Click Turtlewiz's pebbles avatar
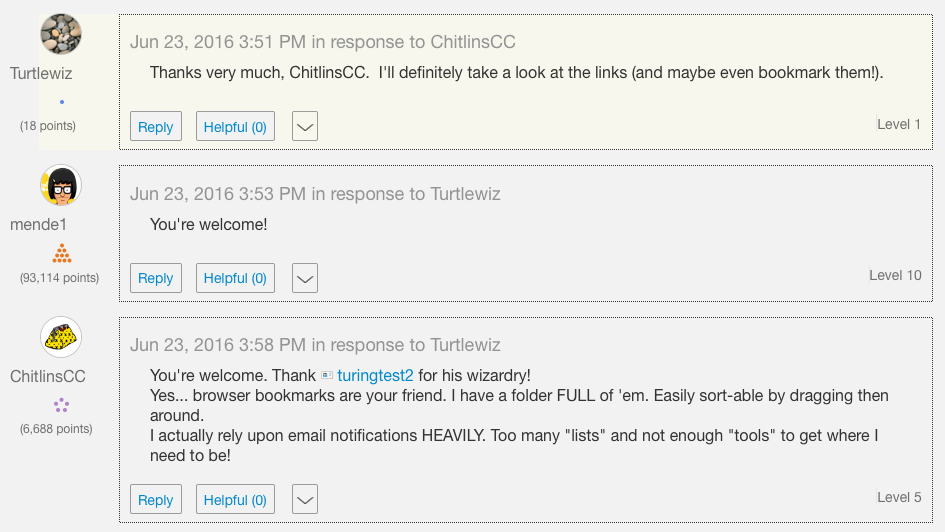 tap(61, 35)
